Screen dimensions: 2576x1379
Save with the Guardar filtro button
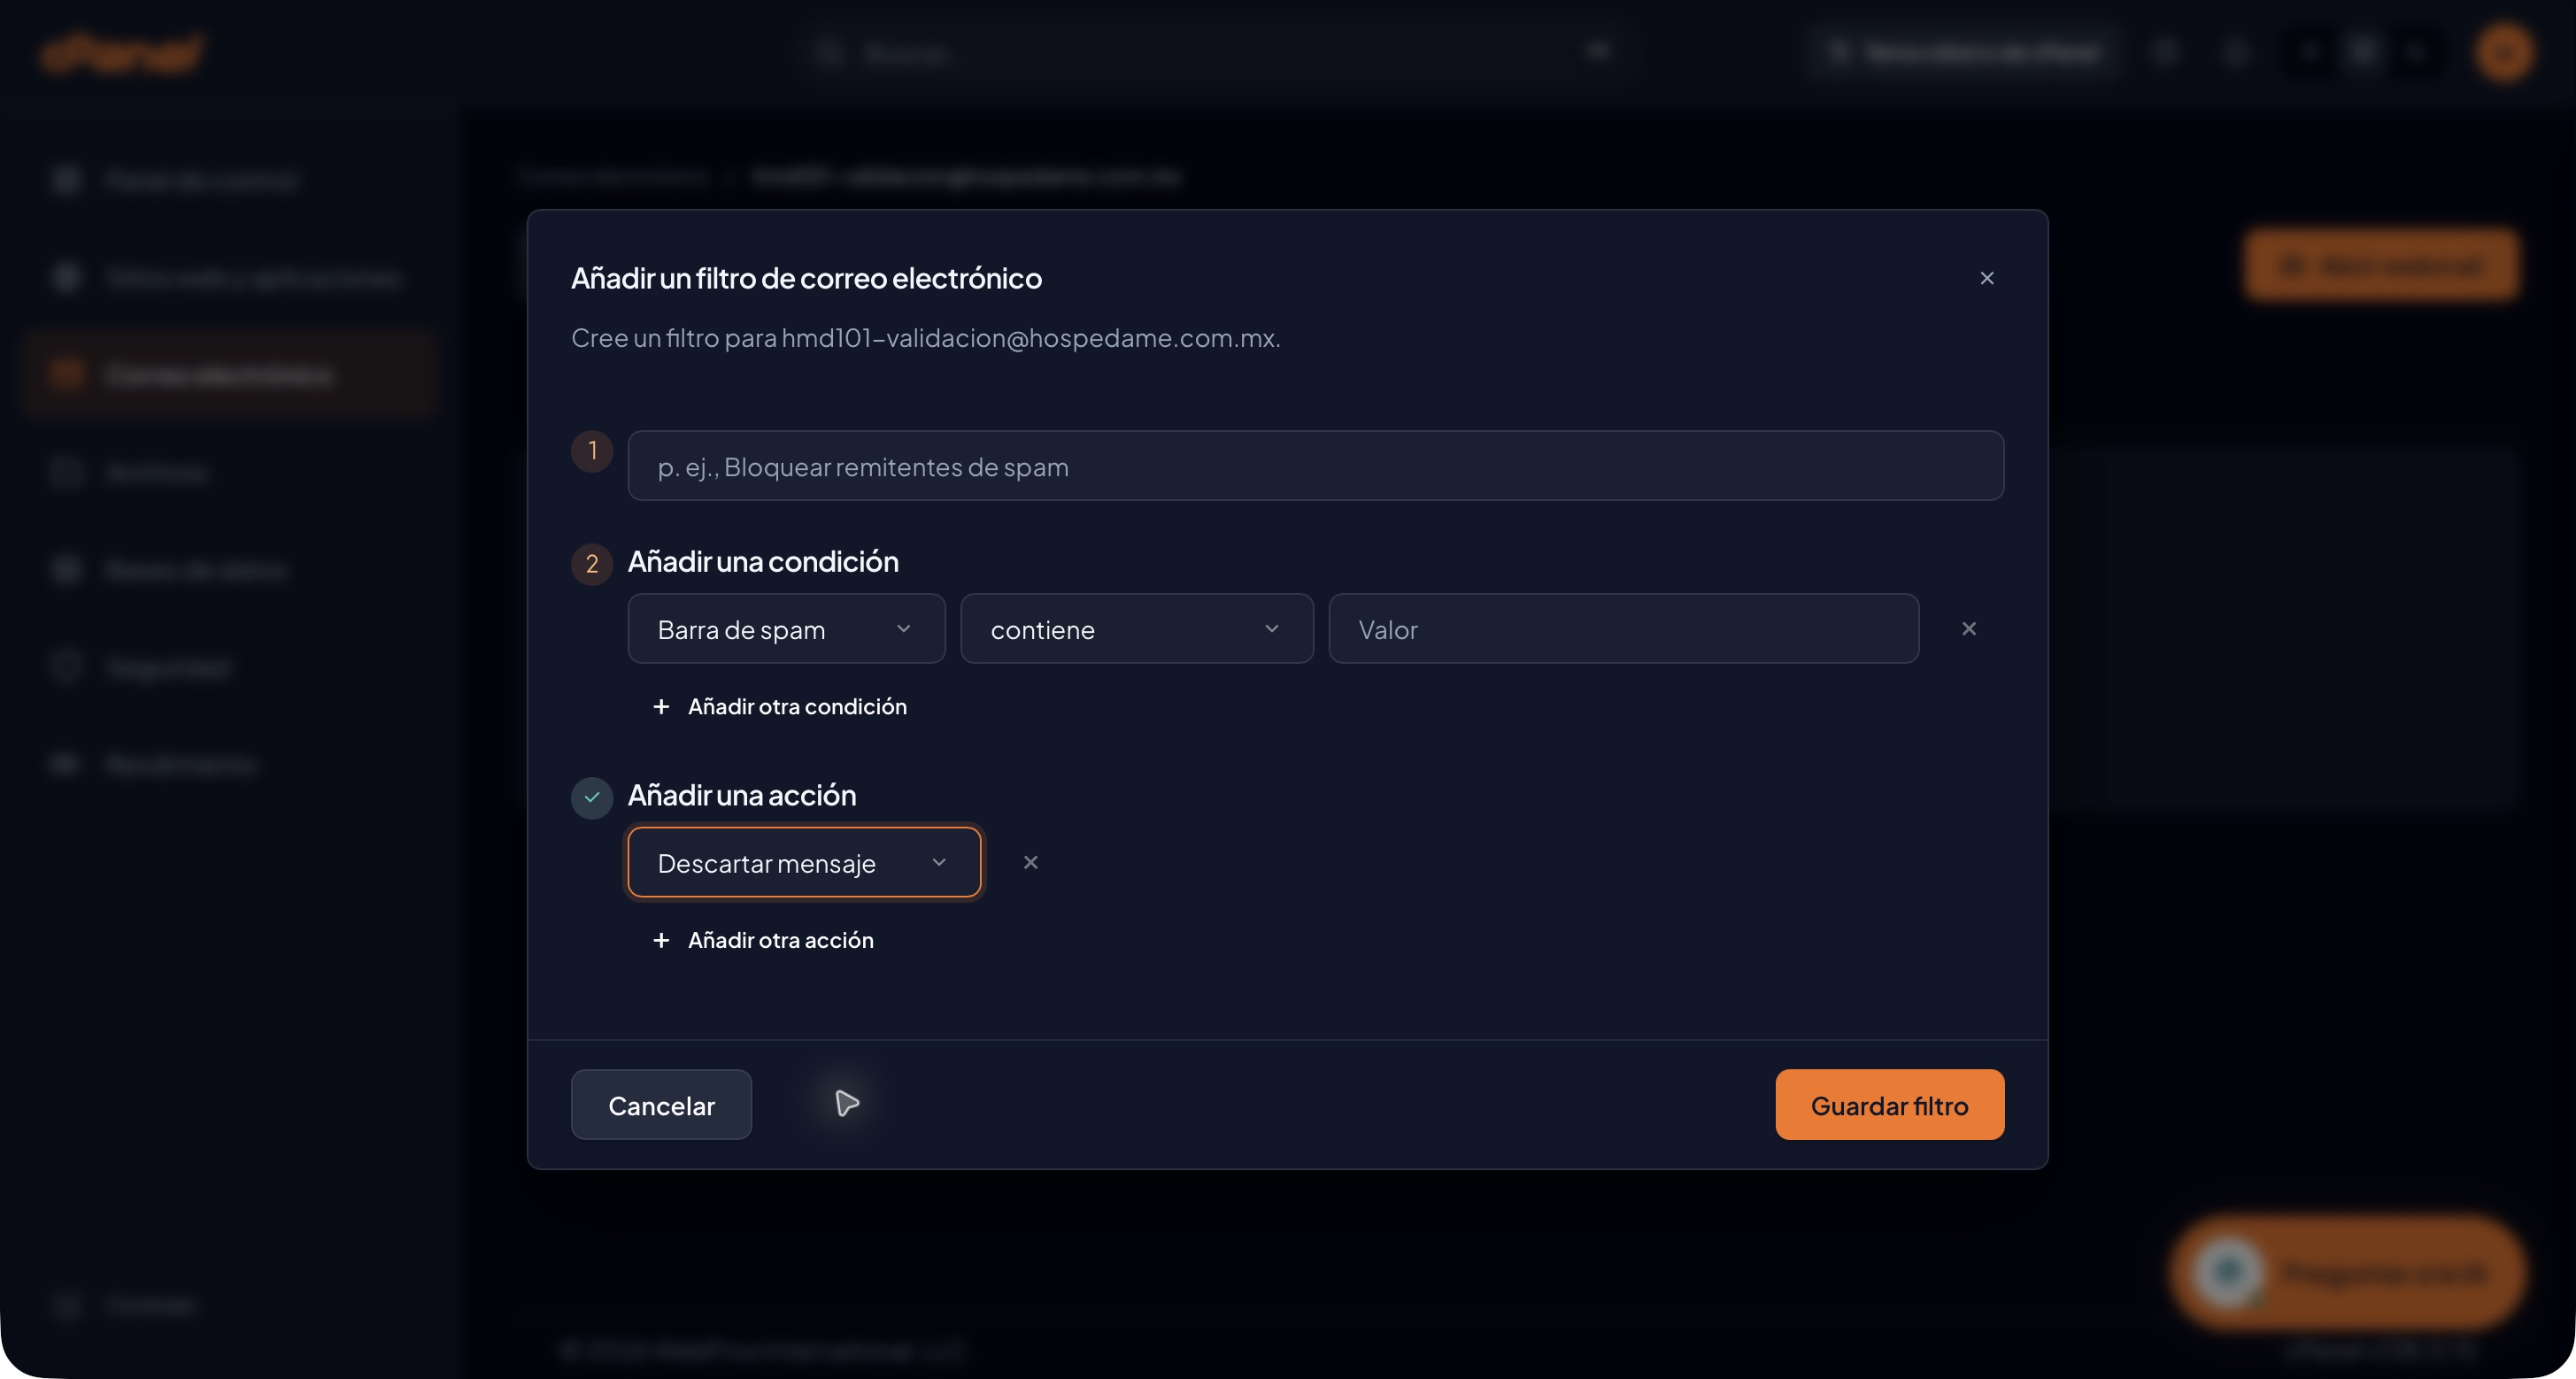(x=1889, y=1105)
